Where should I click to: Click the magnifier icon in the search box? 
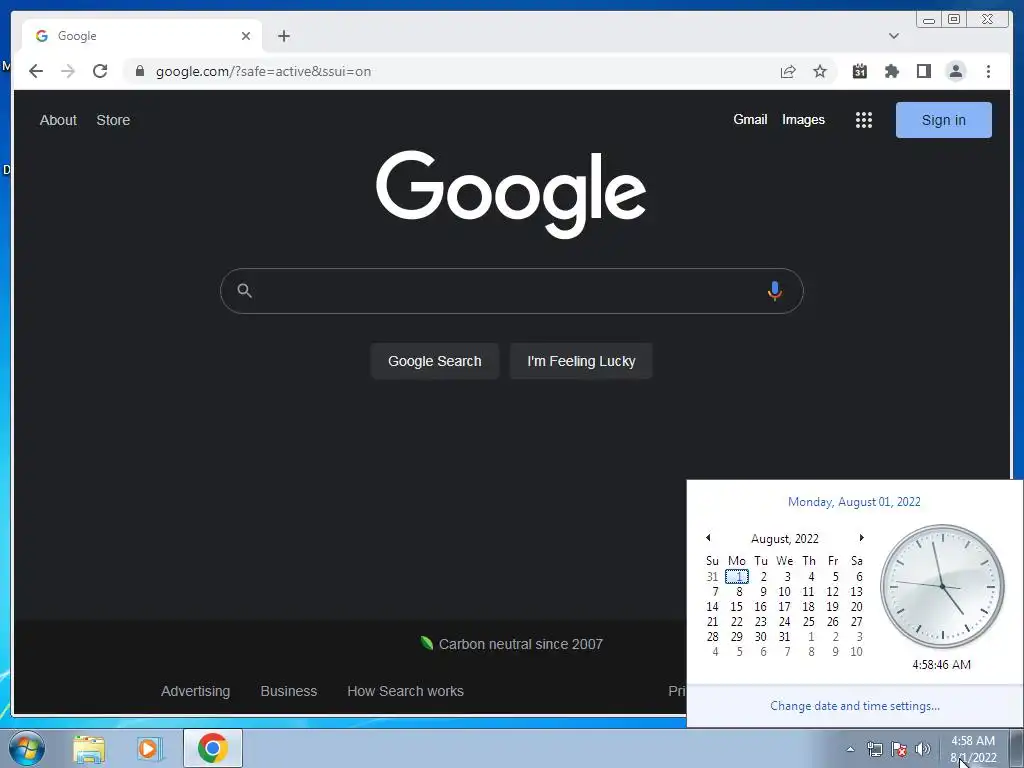245,291
